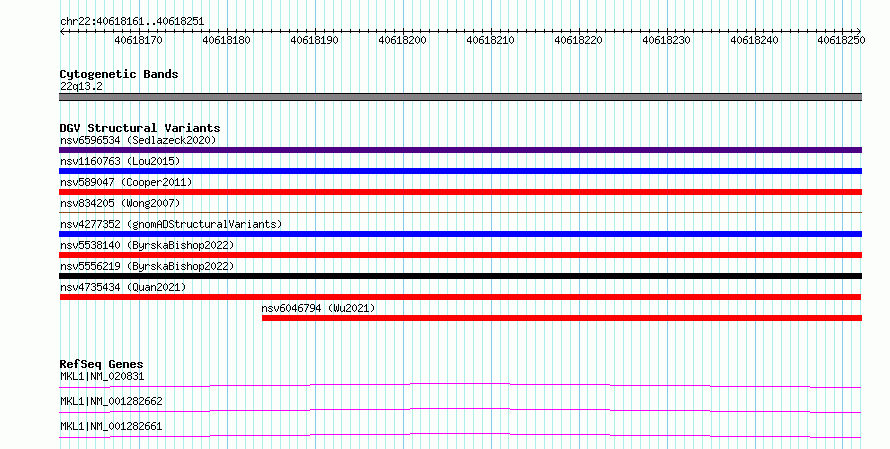890x449 pixels.
Task: Open the nsv4735434 (Quan2021) label
Action: tap(123, 287)
